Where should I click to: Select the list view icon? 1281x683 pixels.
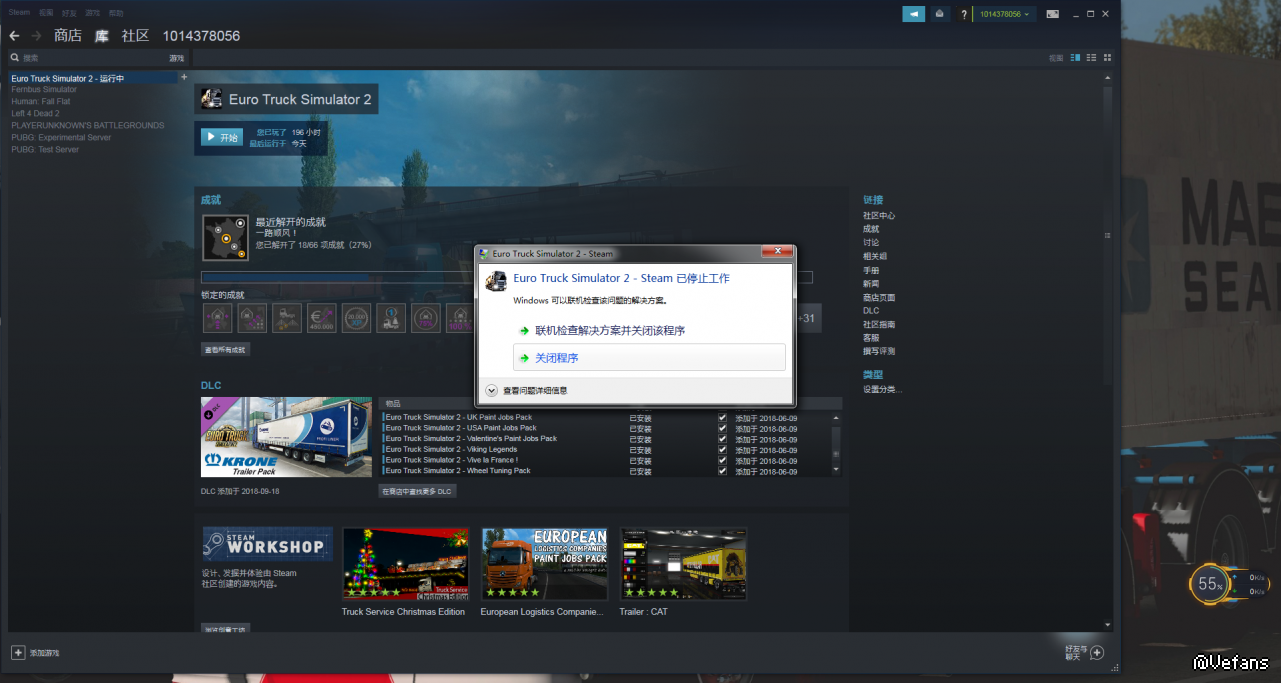[x=1091, y=58]
